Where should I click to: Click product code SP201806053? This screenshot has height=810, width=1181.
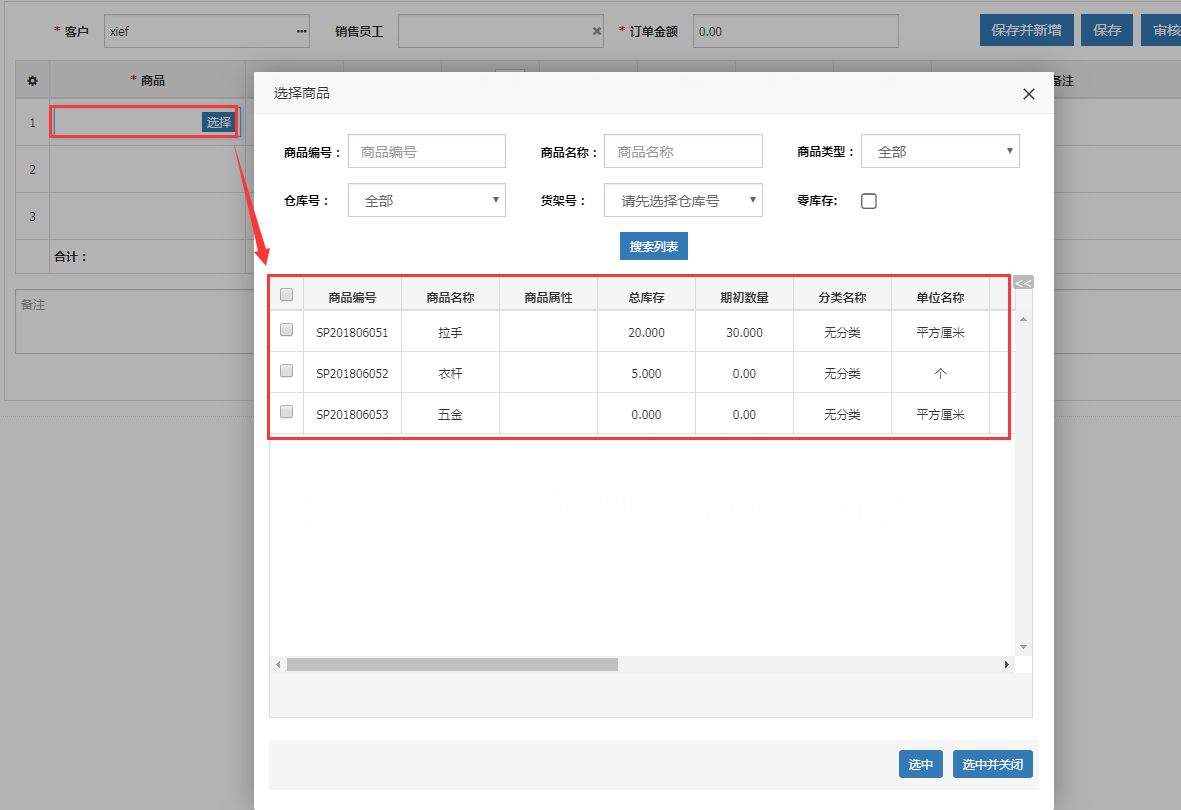(352, 414)
